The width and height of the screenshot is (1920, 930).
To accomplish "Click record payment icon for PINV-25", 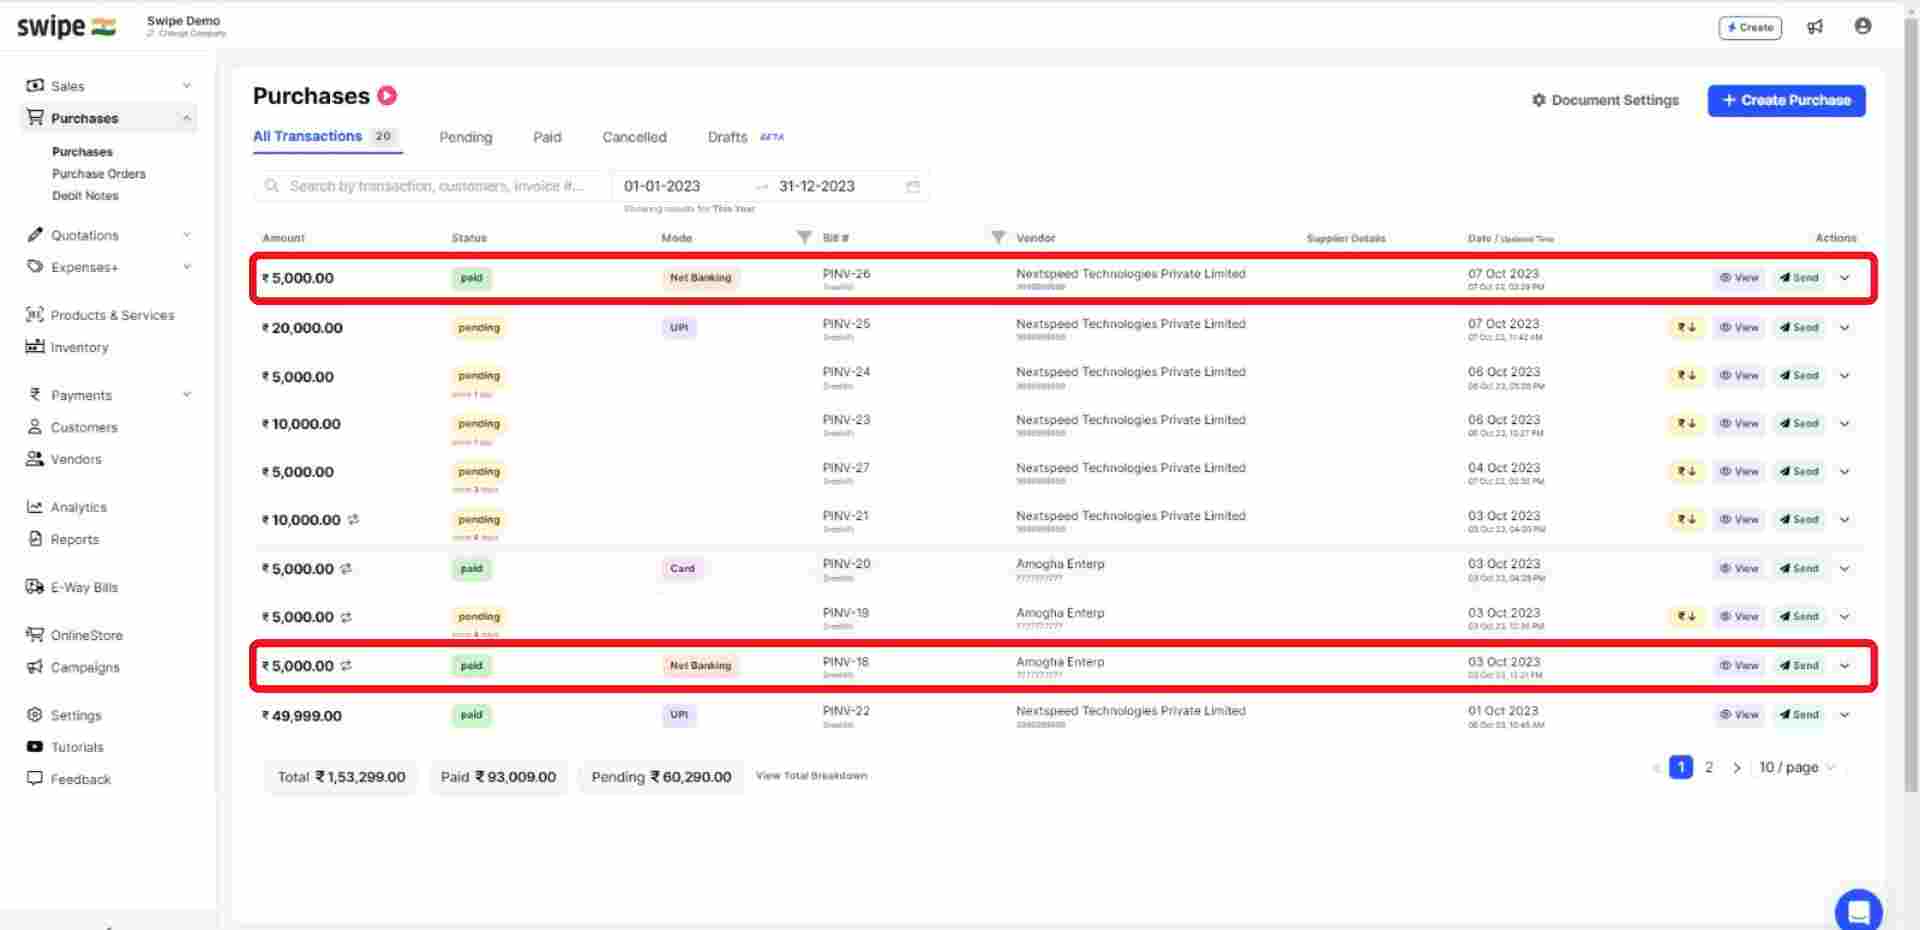I will [x=1687, y=327].
